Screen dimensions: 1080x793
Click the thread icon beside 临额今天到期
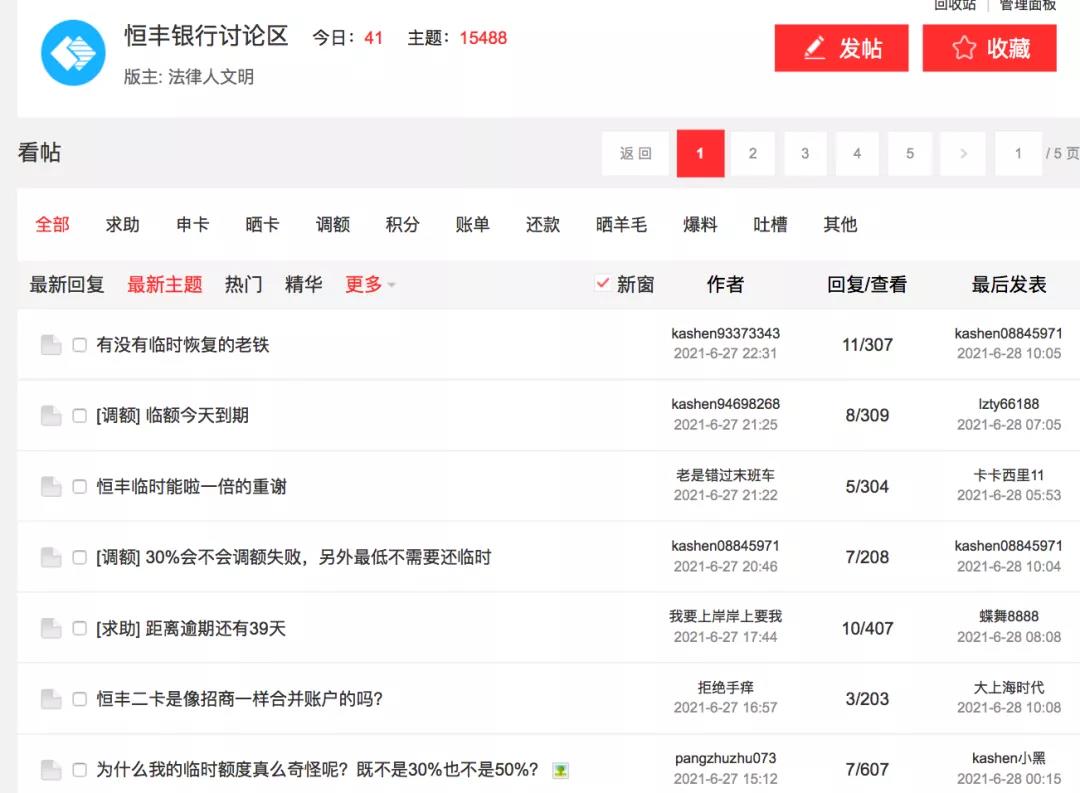tap(51, 415)
